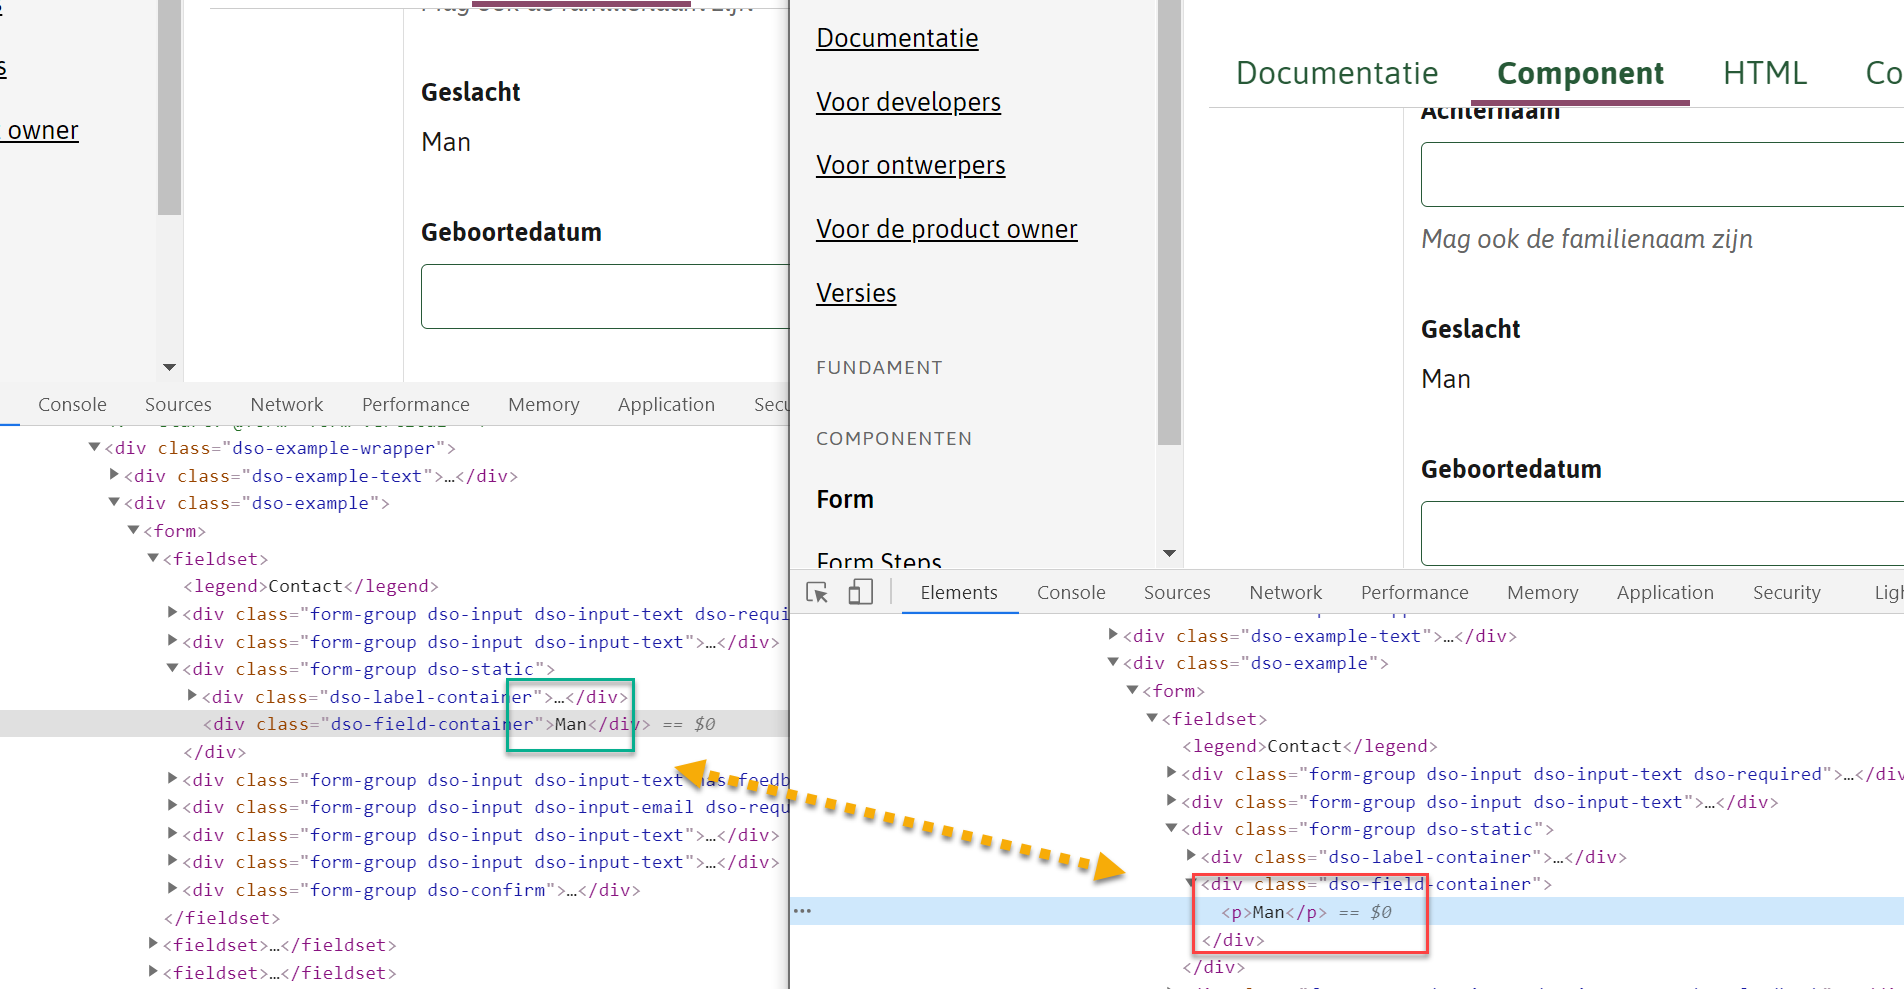1904x989 pixels.
Task: Expand the form-group dso-confirm div
Action: (172, 888)
